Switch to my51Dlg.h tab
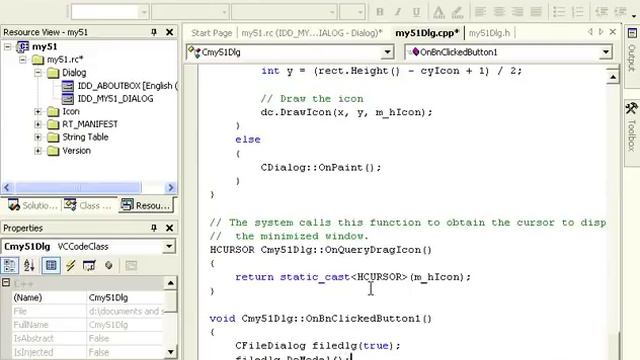This screenshot has width=640, height=360. [x=489, y=33]
